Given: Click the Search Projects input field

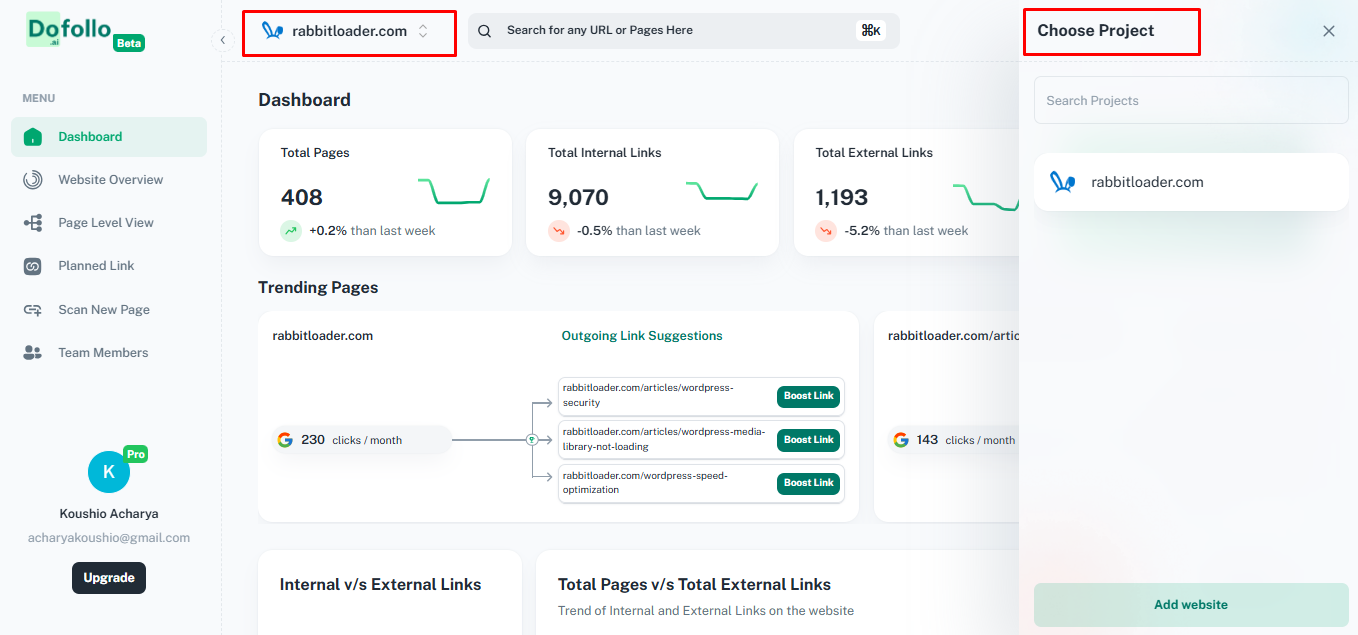Looking at the screenshot, I should coord(1191,100).
